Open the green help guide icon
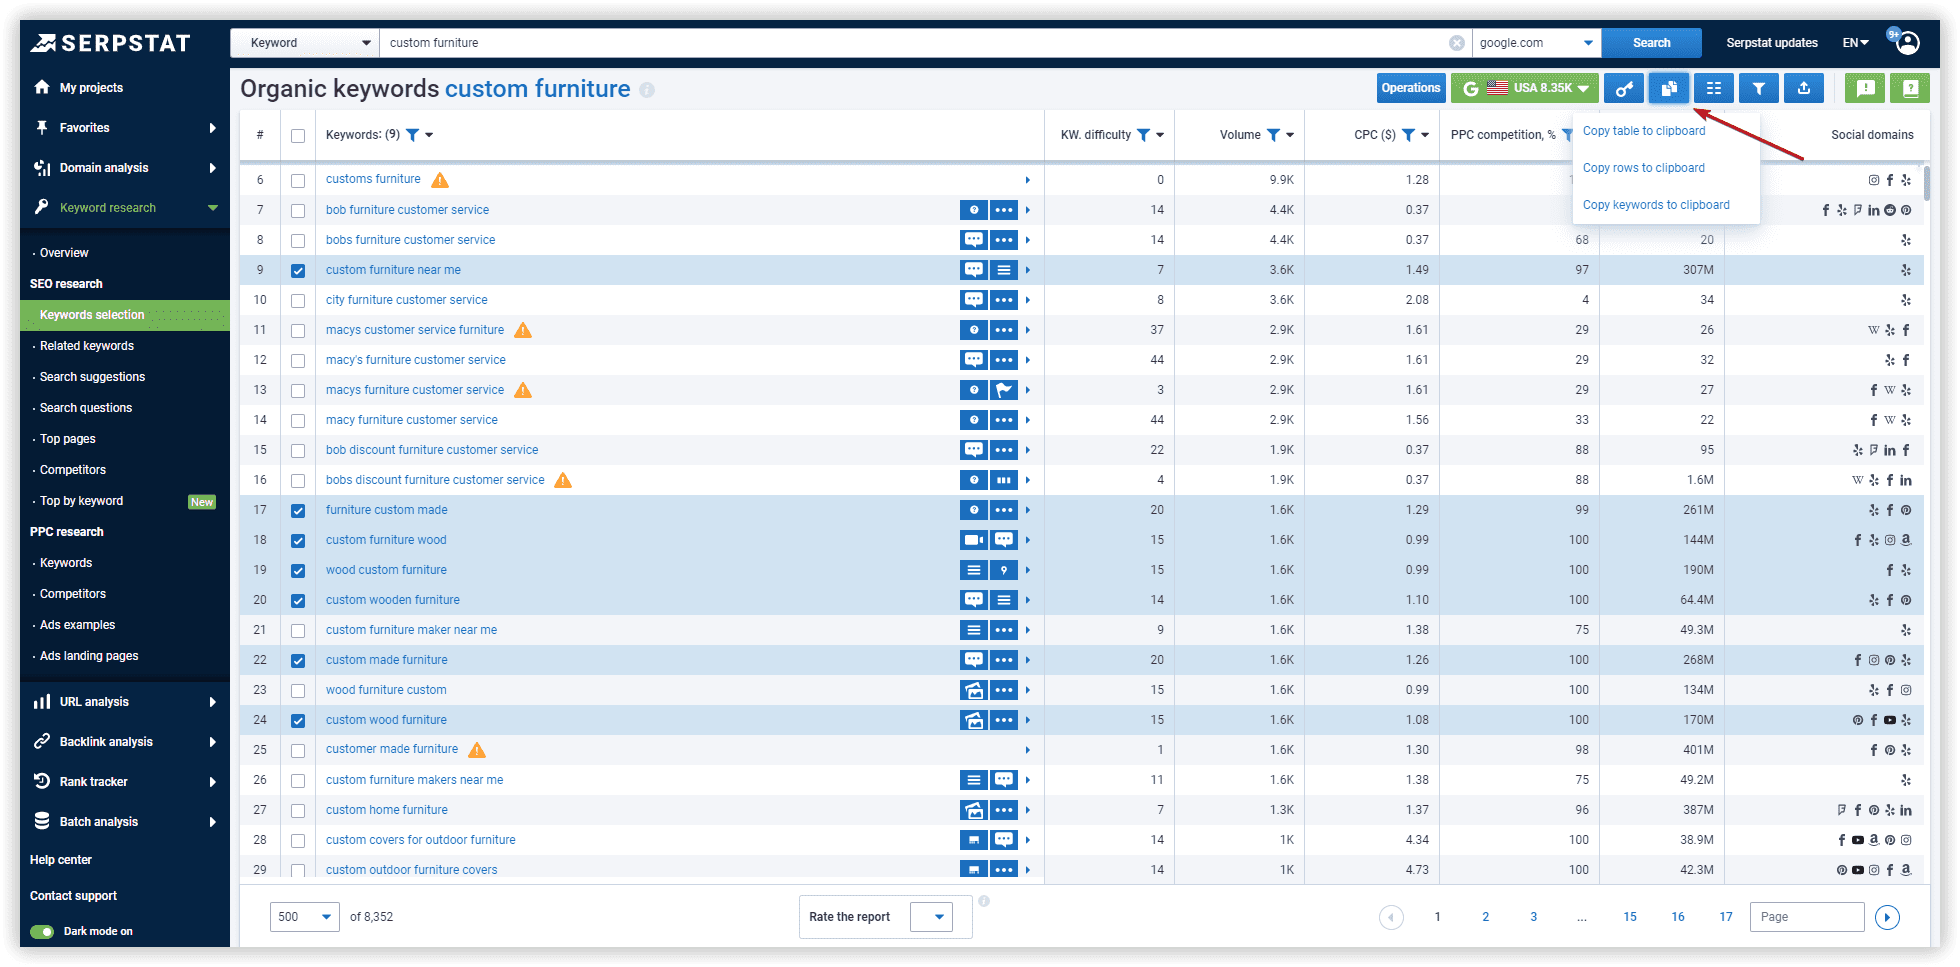Image resolution: width=1960 pixels, height=967 pixels. click(1910, 88)
